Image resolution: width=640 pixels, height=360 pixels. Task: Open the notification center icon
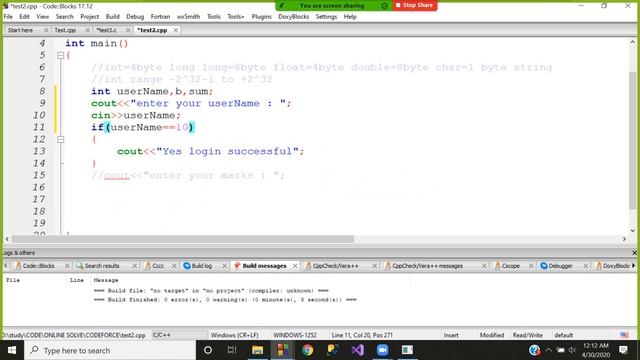[x=623, y=350]
